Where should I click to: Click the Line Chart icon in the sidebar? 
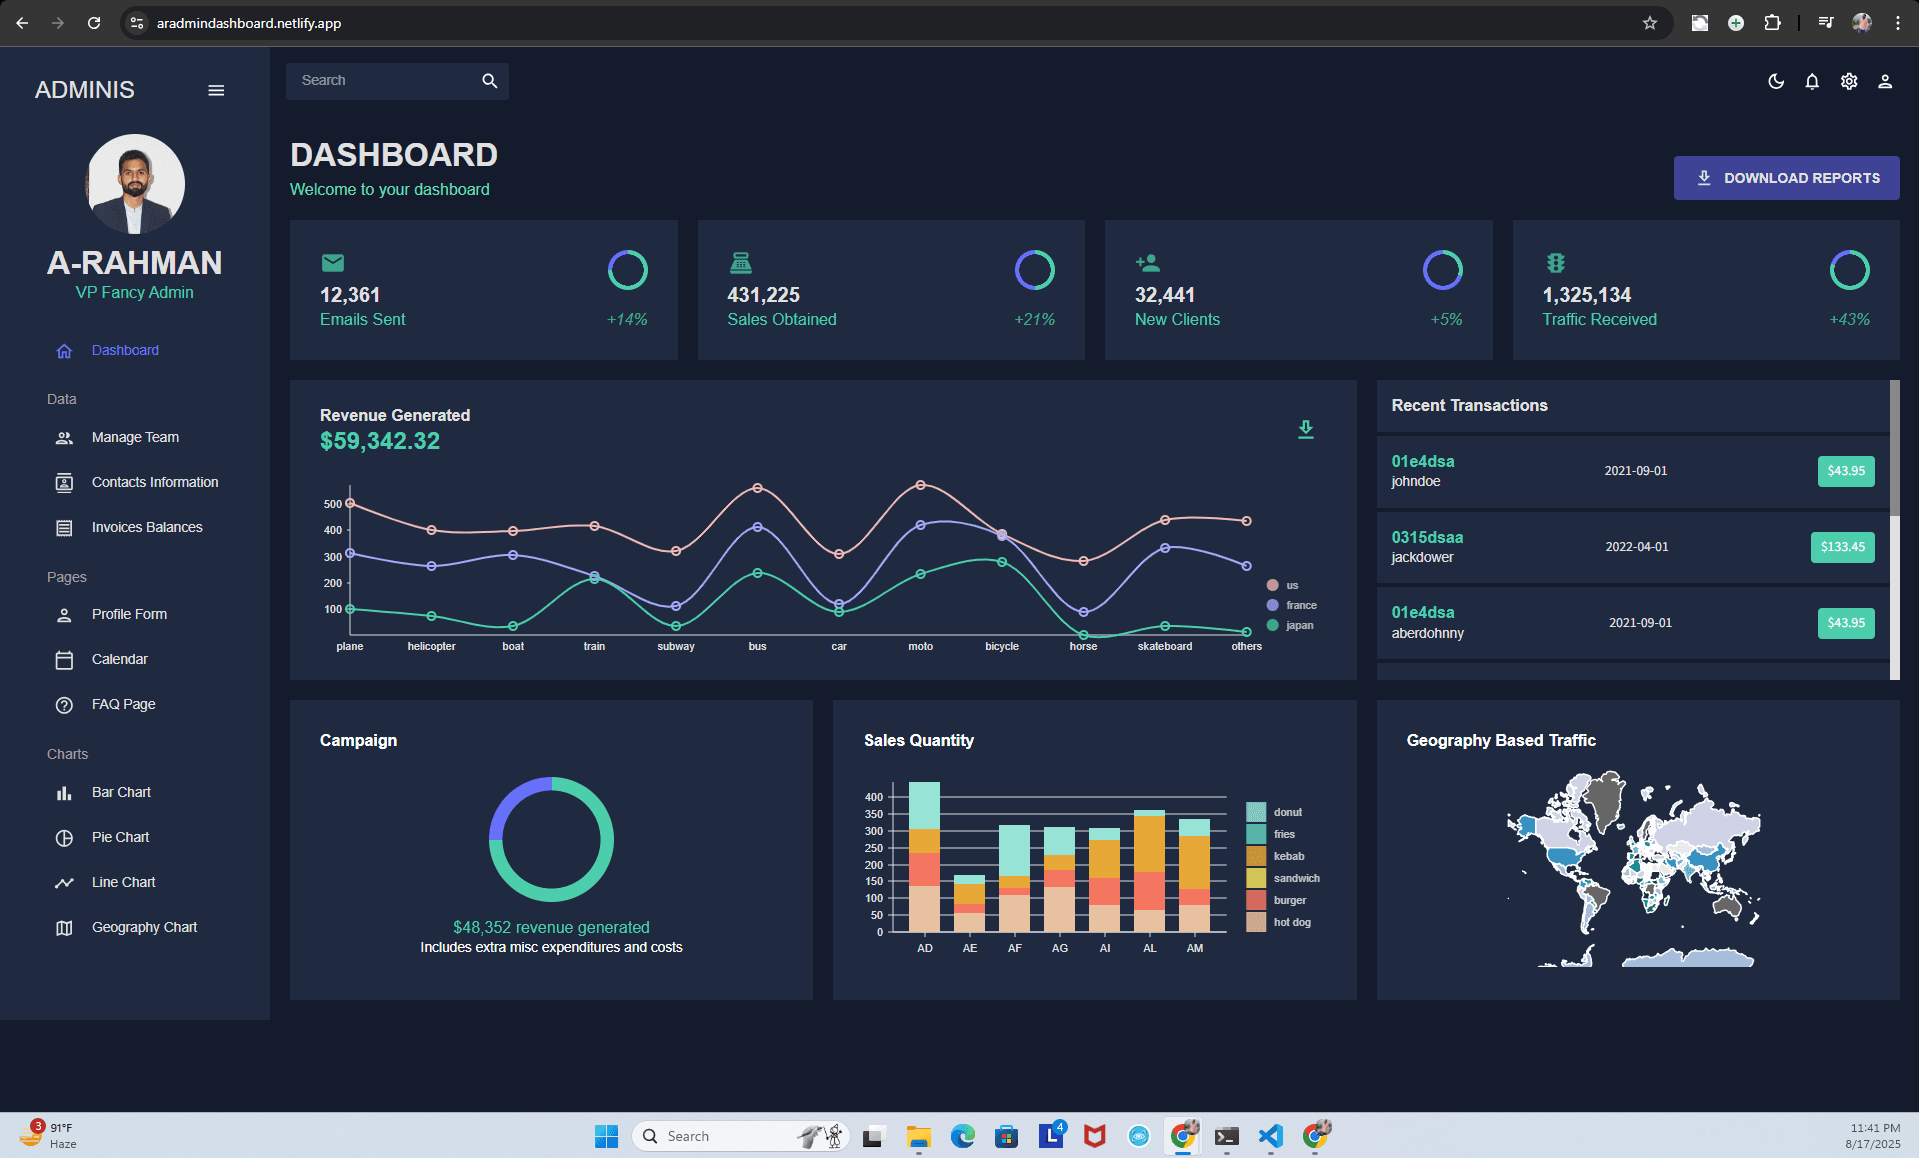(x=64, y=883)
